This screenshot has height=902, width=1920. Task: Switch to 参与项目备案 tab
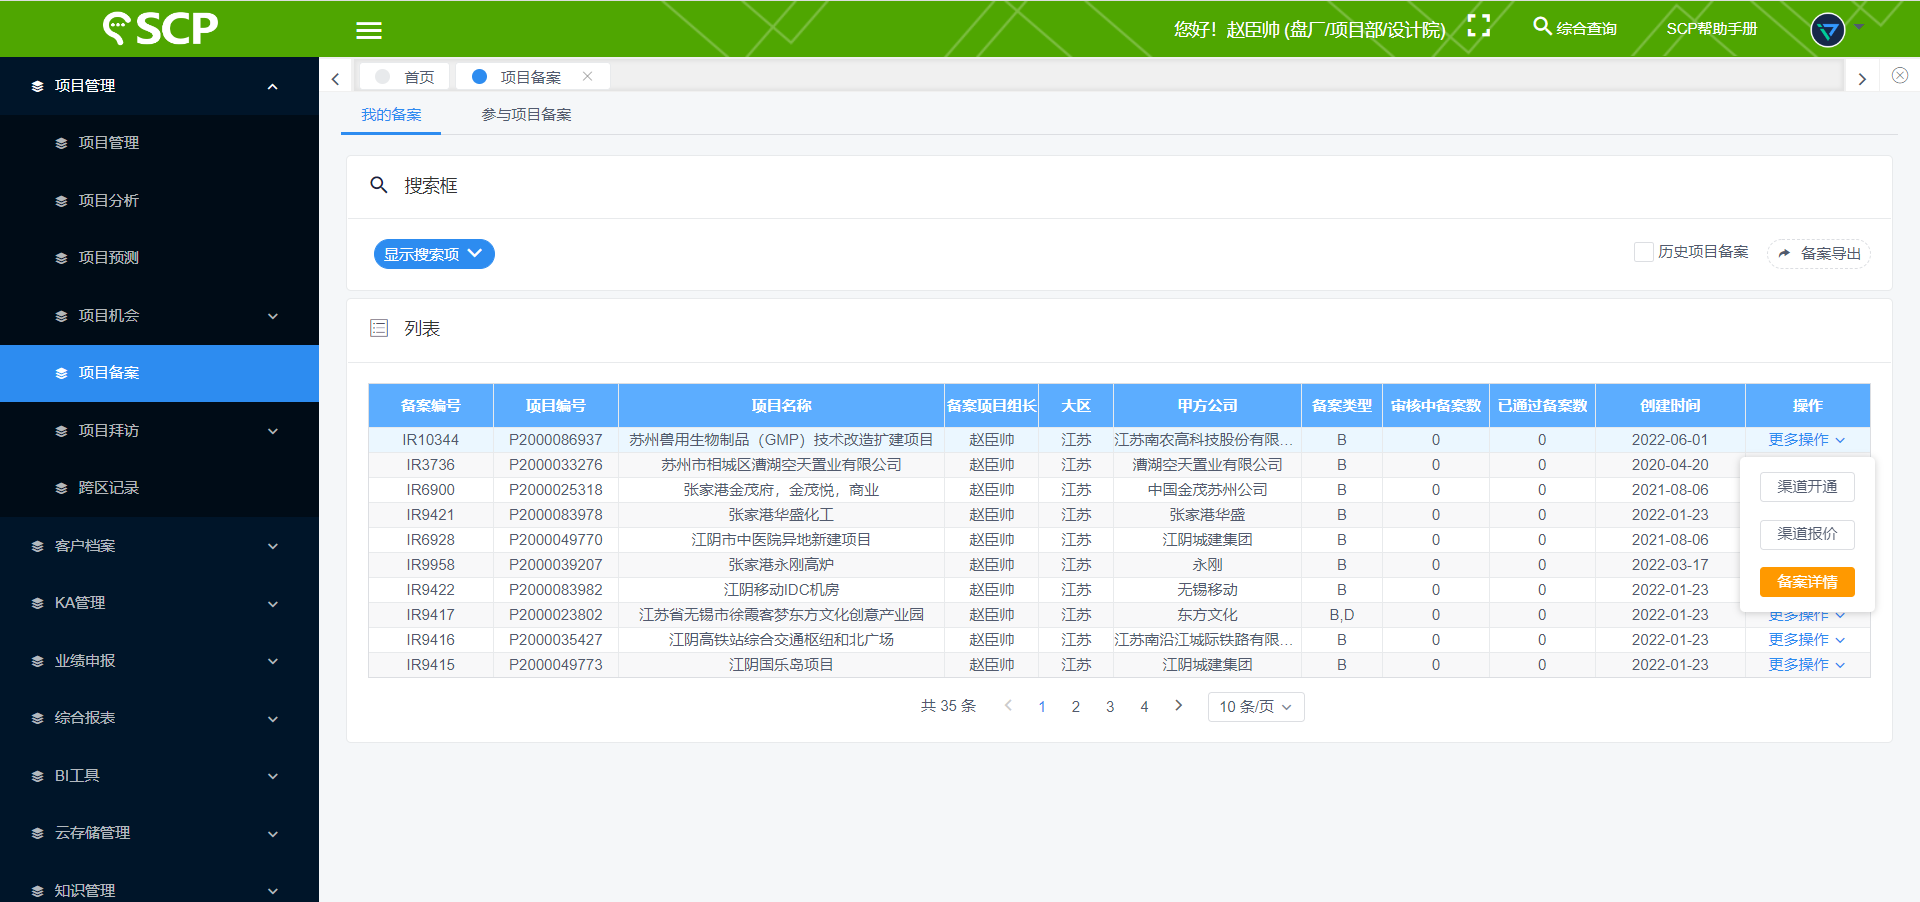pos(526,114)
